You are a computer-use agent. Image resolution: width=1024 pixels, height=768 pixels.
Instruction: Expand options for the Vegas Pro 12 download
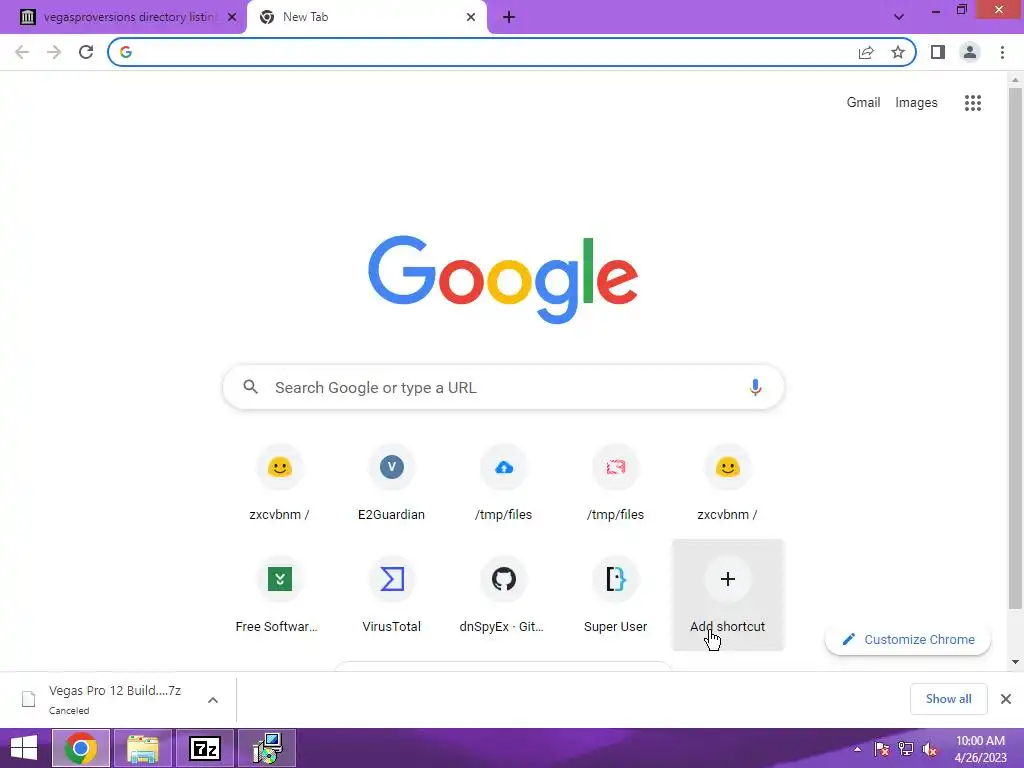click(x=213, y=700)
